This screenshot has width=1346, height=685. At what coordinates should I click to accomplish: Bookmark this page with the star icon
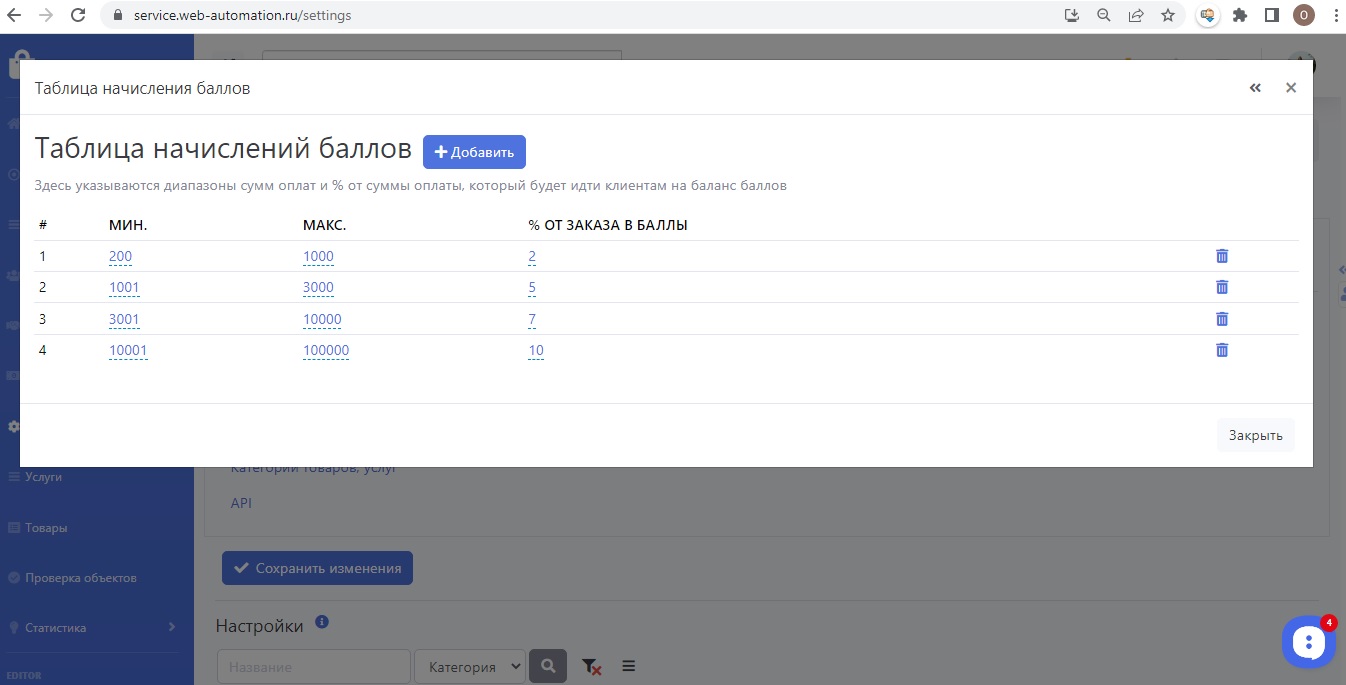coord(1167,15)
